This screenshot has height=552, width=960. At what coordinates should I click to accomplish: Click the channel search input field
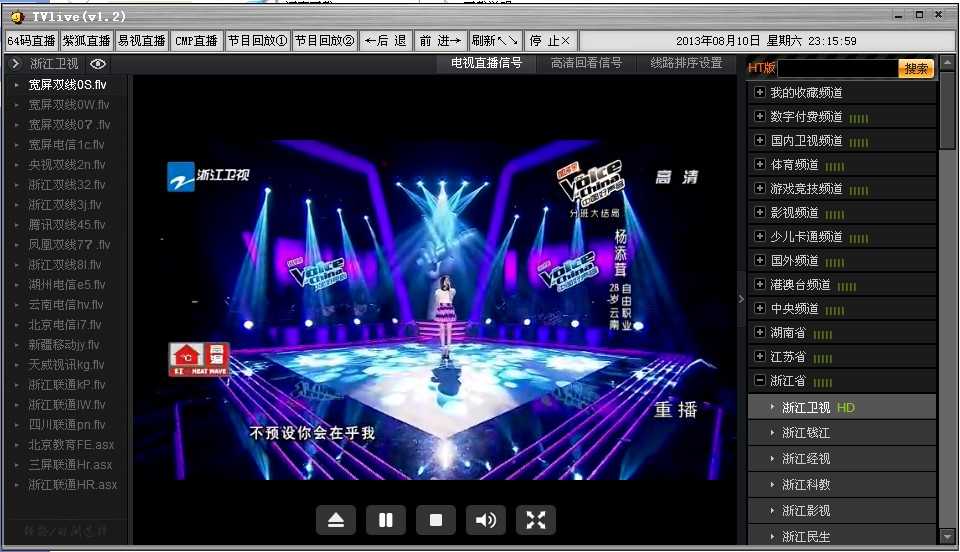click(x=838, y=69)
